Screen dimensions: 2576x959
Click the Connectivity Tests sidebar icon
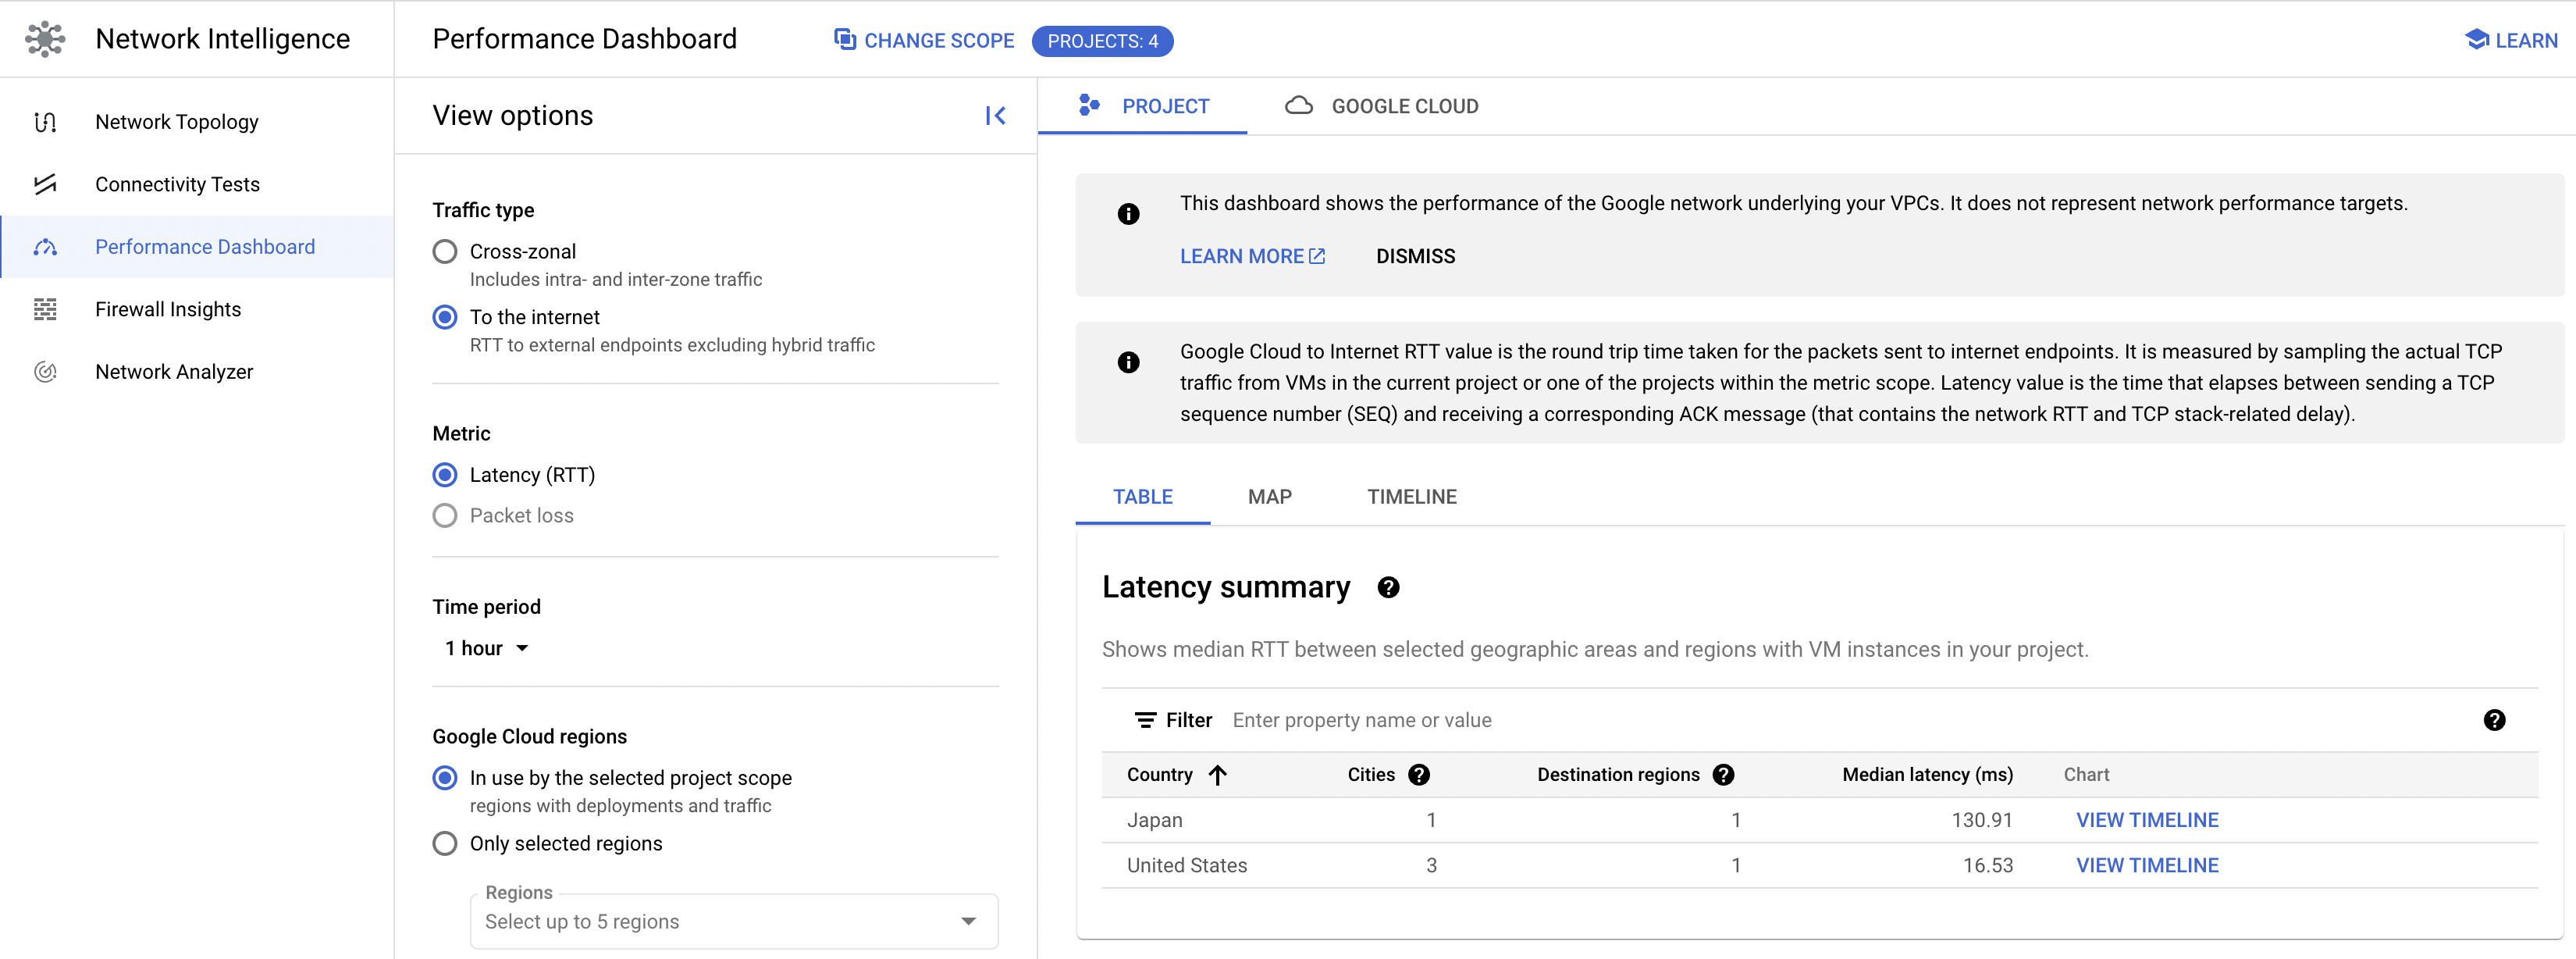45,184
